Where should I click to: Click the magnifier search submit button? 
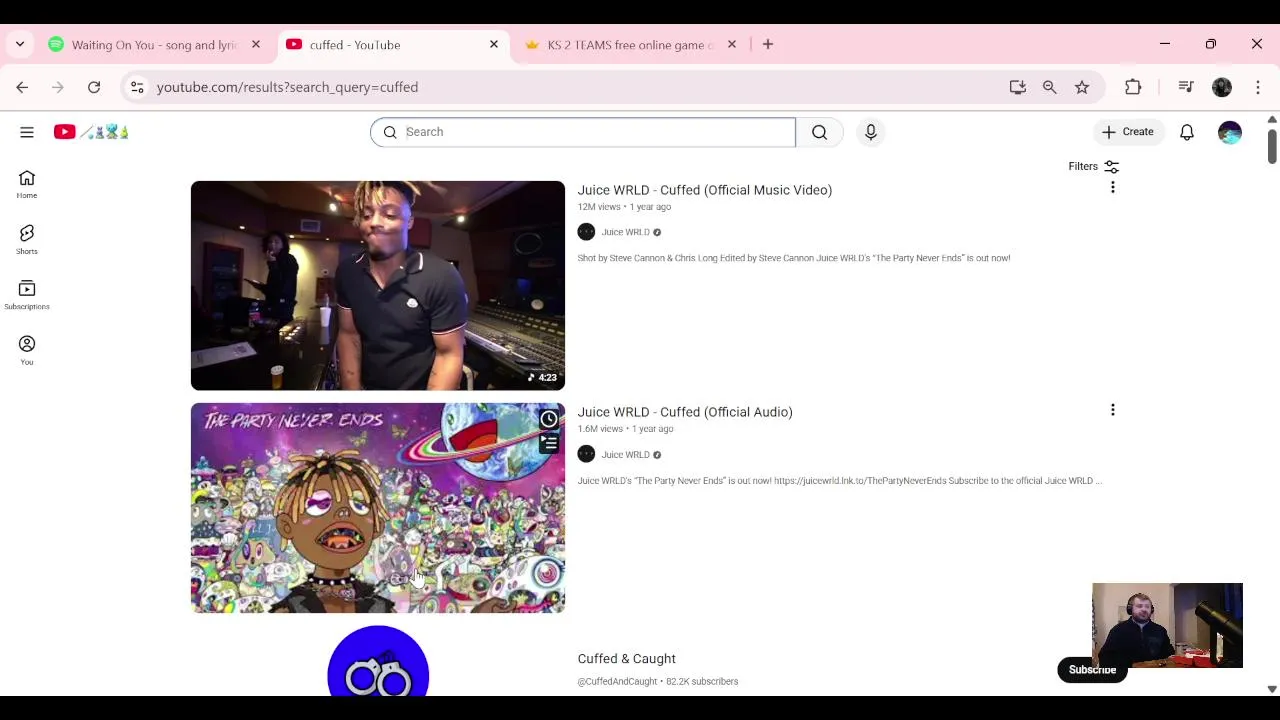(819, 132)
